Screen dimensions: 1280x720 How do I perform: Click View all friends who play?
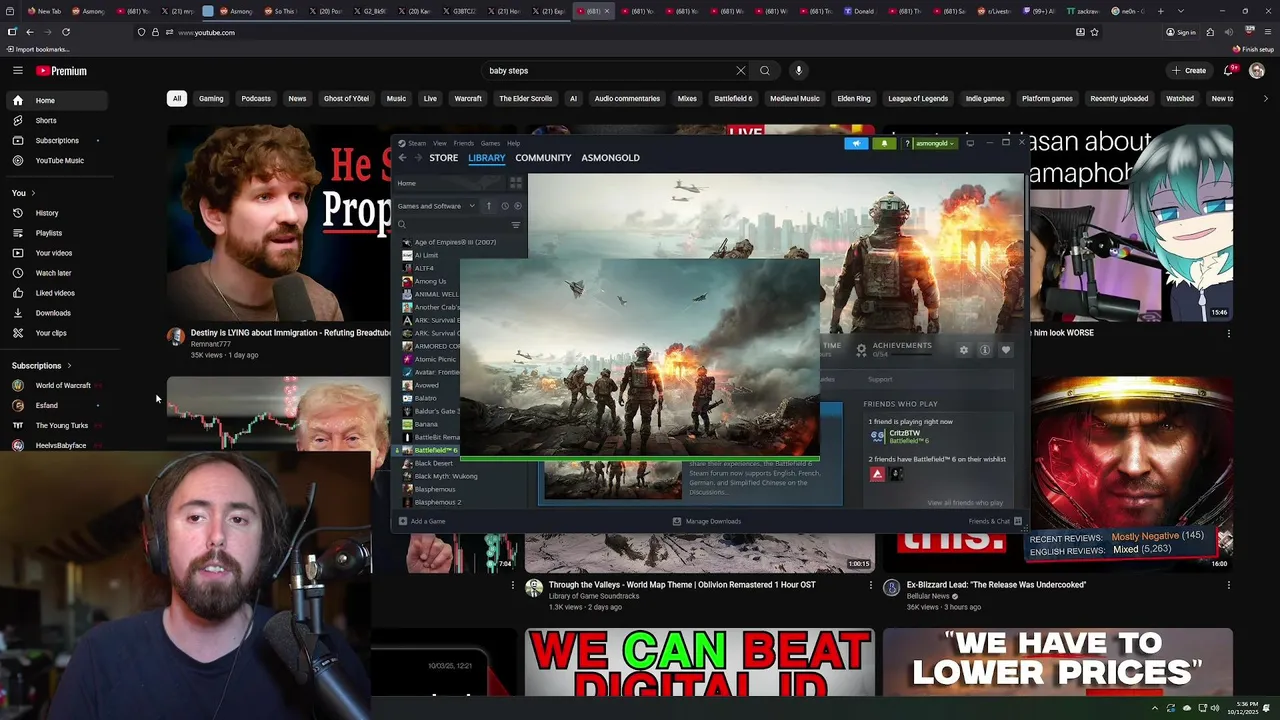tap(965, 503)
